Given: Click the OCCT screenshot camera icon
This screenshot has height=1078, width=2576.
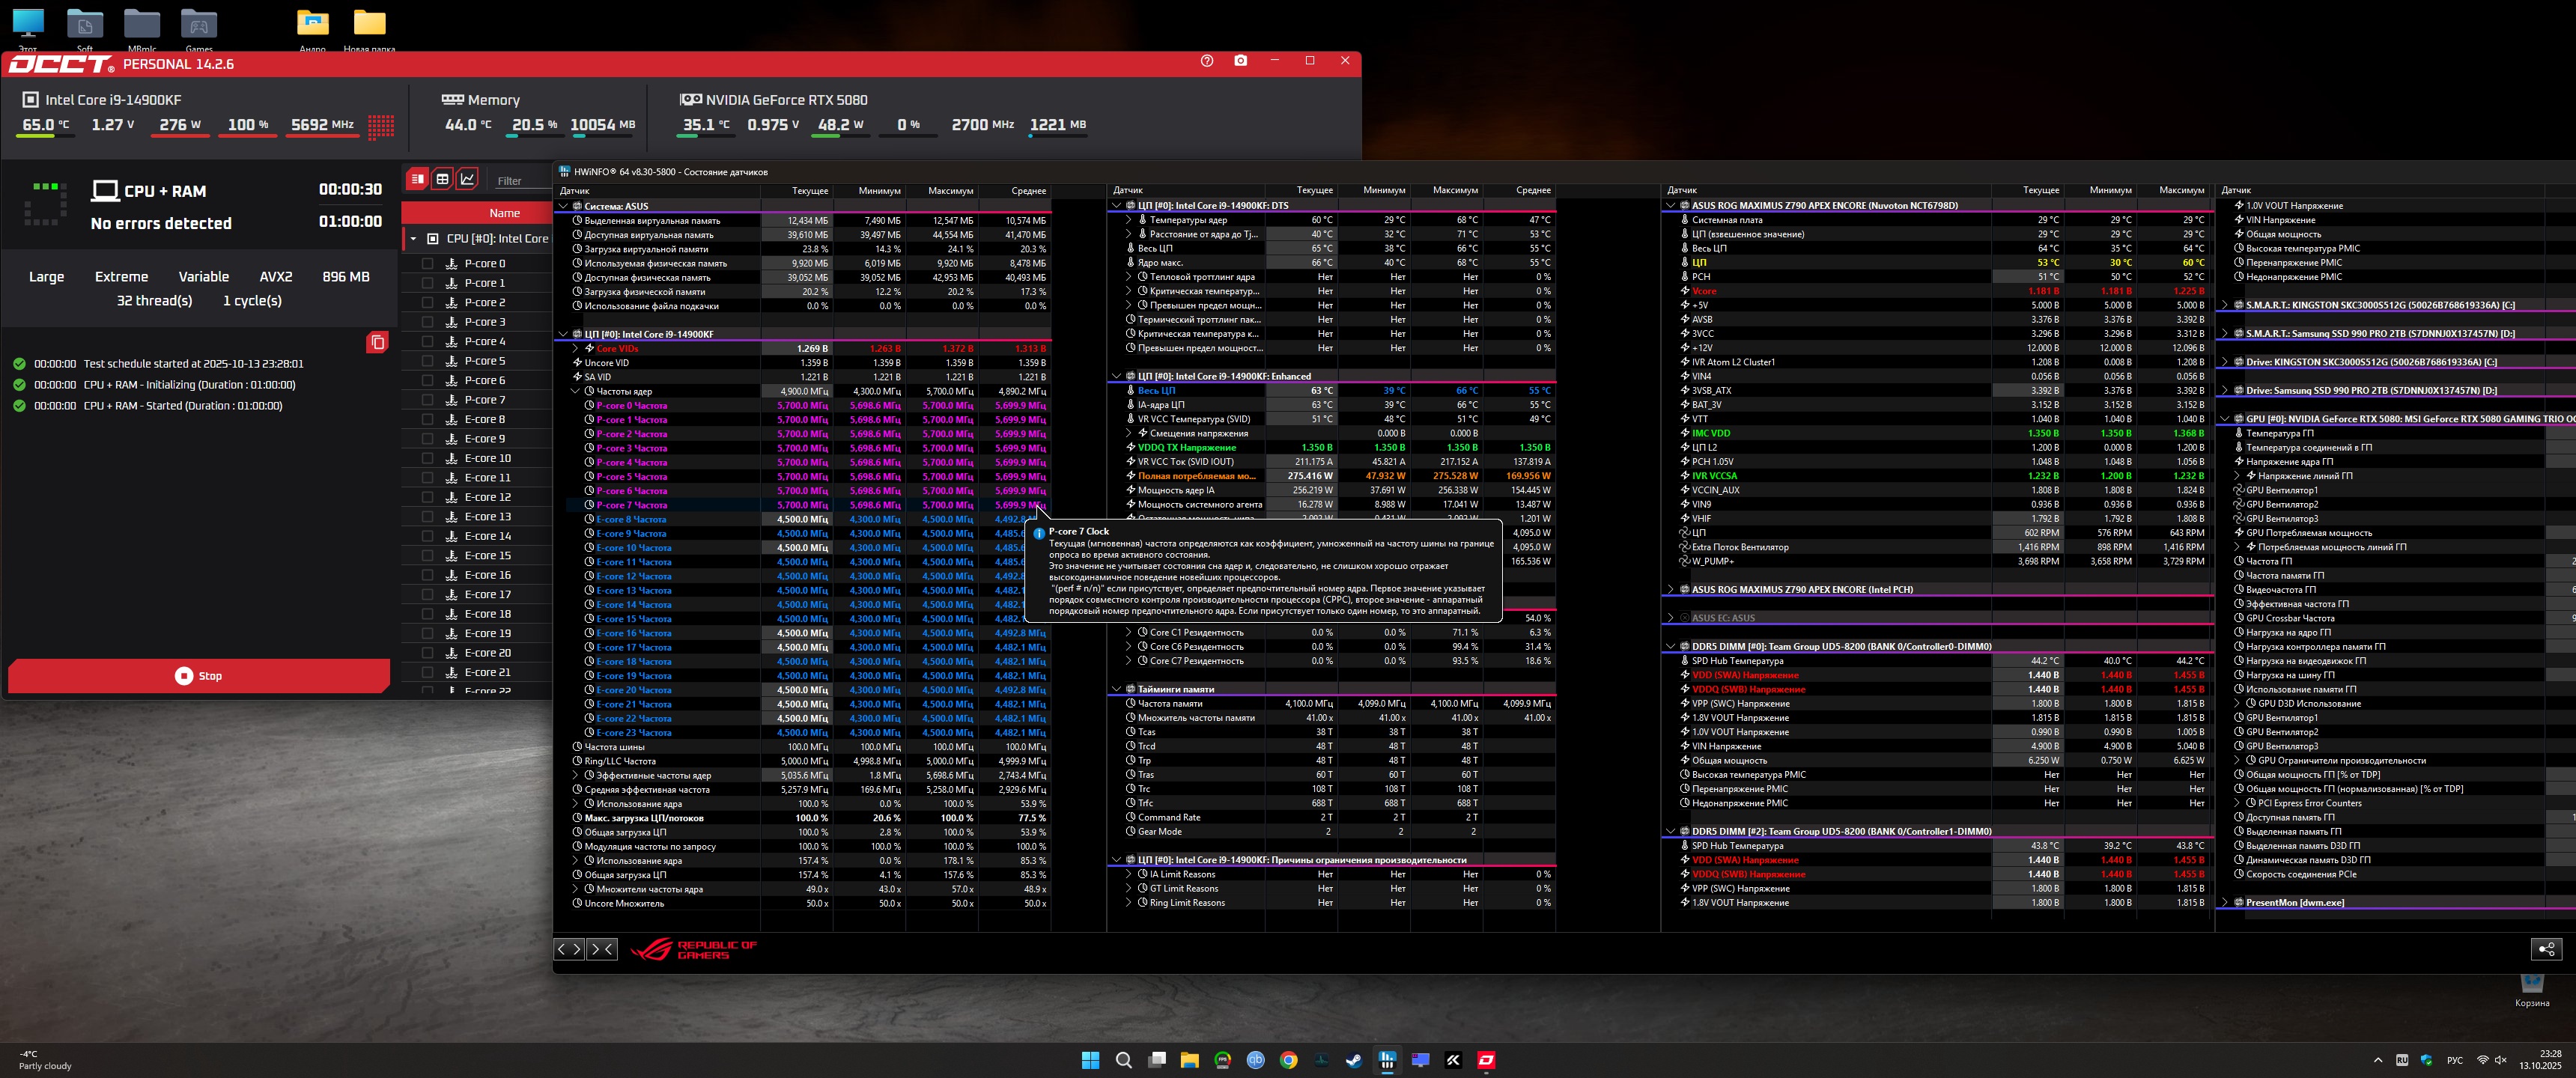Looking at the screenshot, I should pyautogui.click(x=1240, y=61).
